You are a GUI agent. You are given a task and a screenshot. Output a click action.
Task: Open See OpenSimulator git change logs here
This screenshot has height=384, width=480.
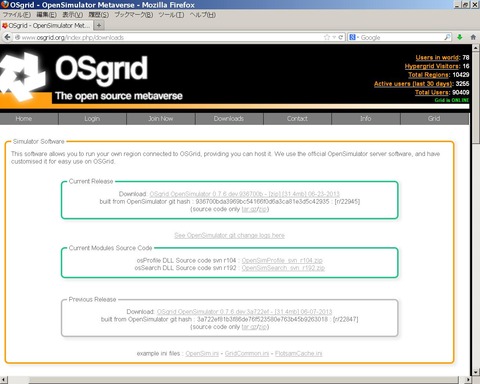point(229,236)
